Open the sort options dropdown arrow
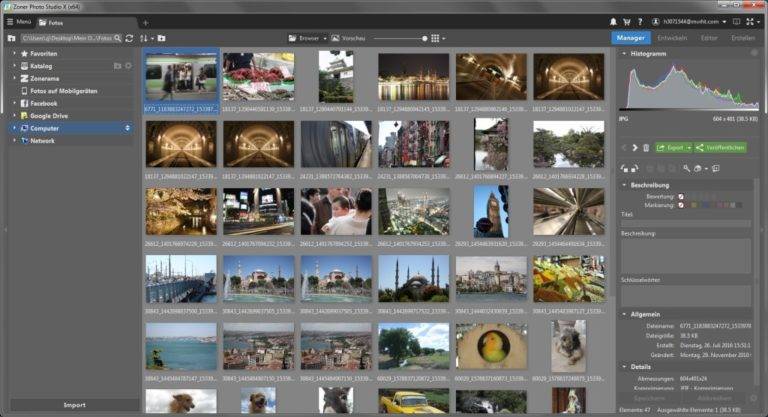Screen dimensions: 768x417 coord(152,38)
